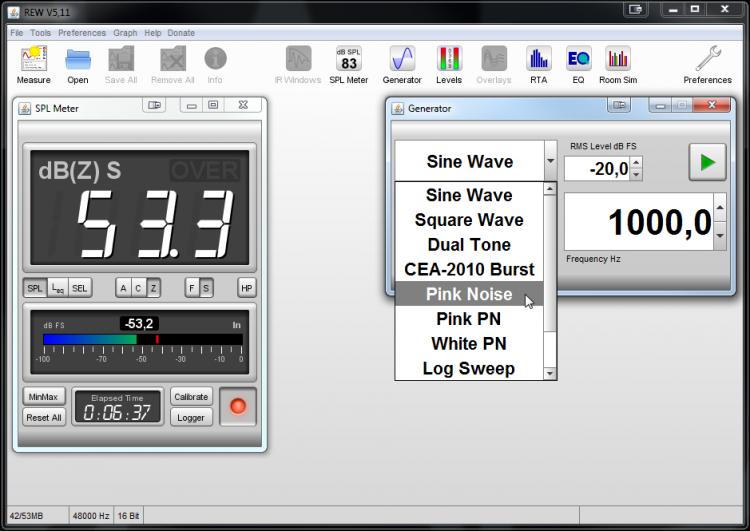Open the Graph menu
The height and width of the screenshot is (531, 750).
pyautogui.click(x=125, y=33)
